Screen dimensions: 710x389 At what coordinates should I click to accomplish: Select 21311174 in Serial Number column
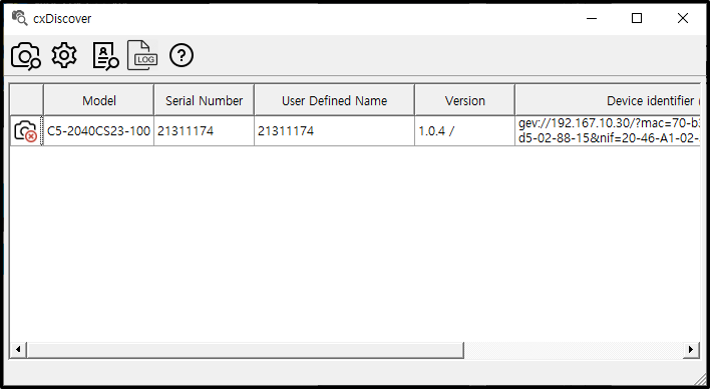[204, 131]
